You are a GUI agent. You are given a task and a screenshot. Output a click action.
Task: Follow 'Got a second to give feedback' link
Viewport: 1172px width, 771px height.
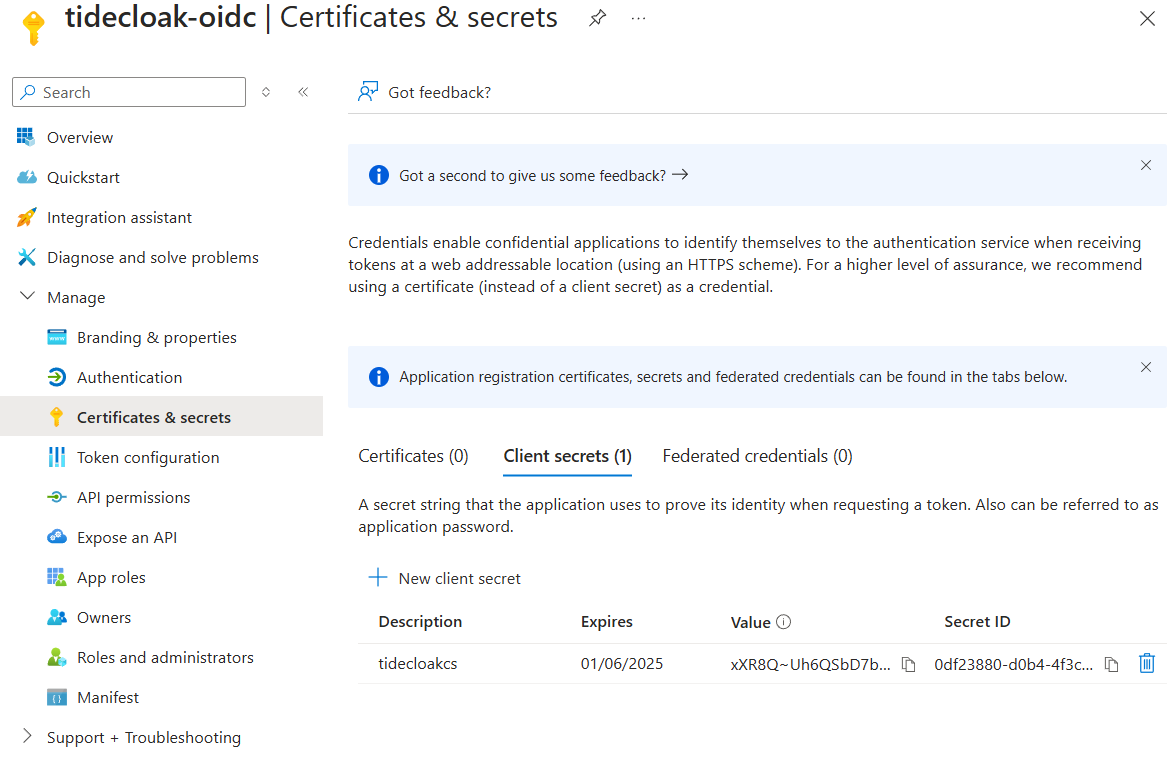click(x=543, y=176)
